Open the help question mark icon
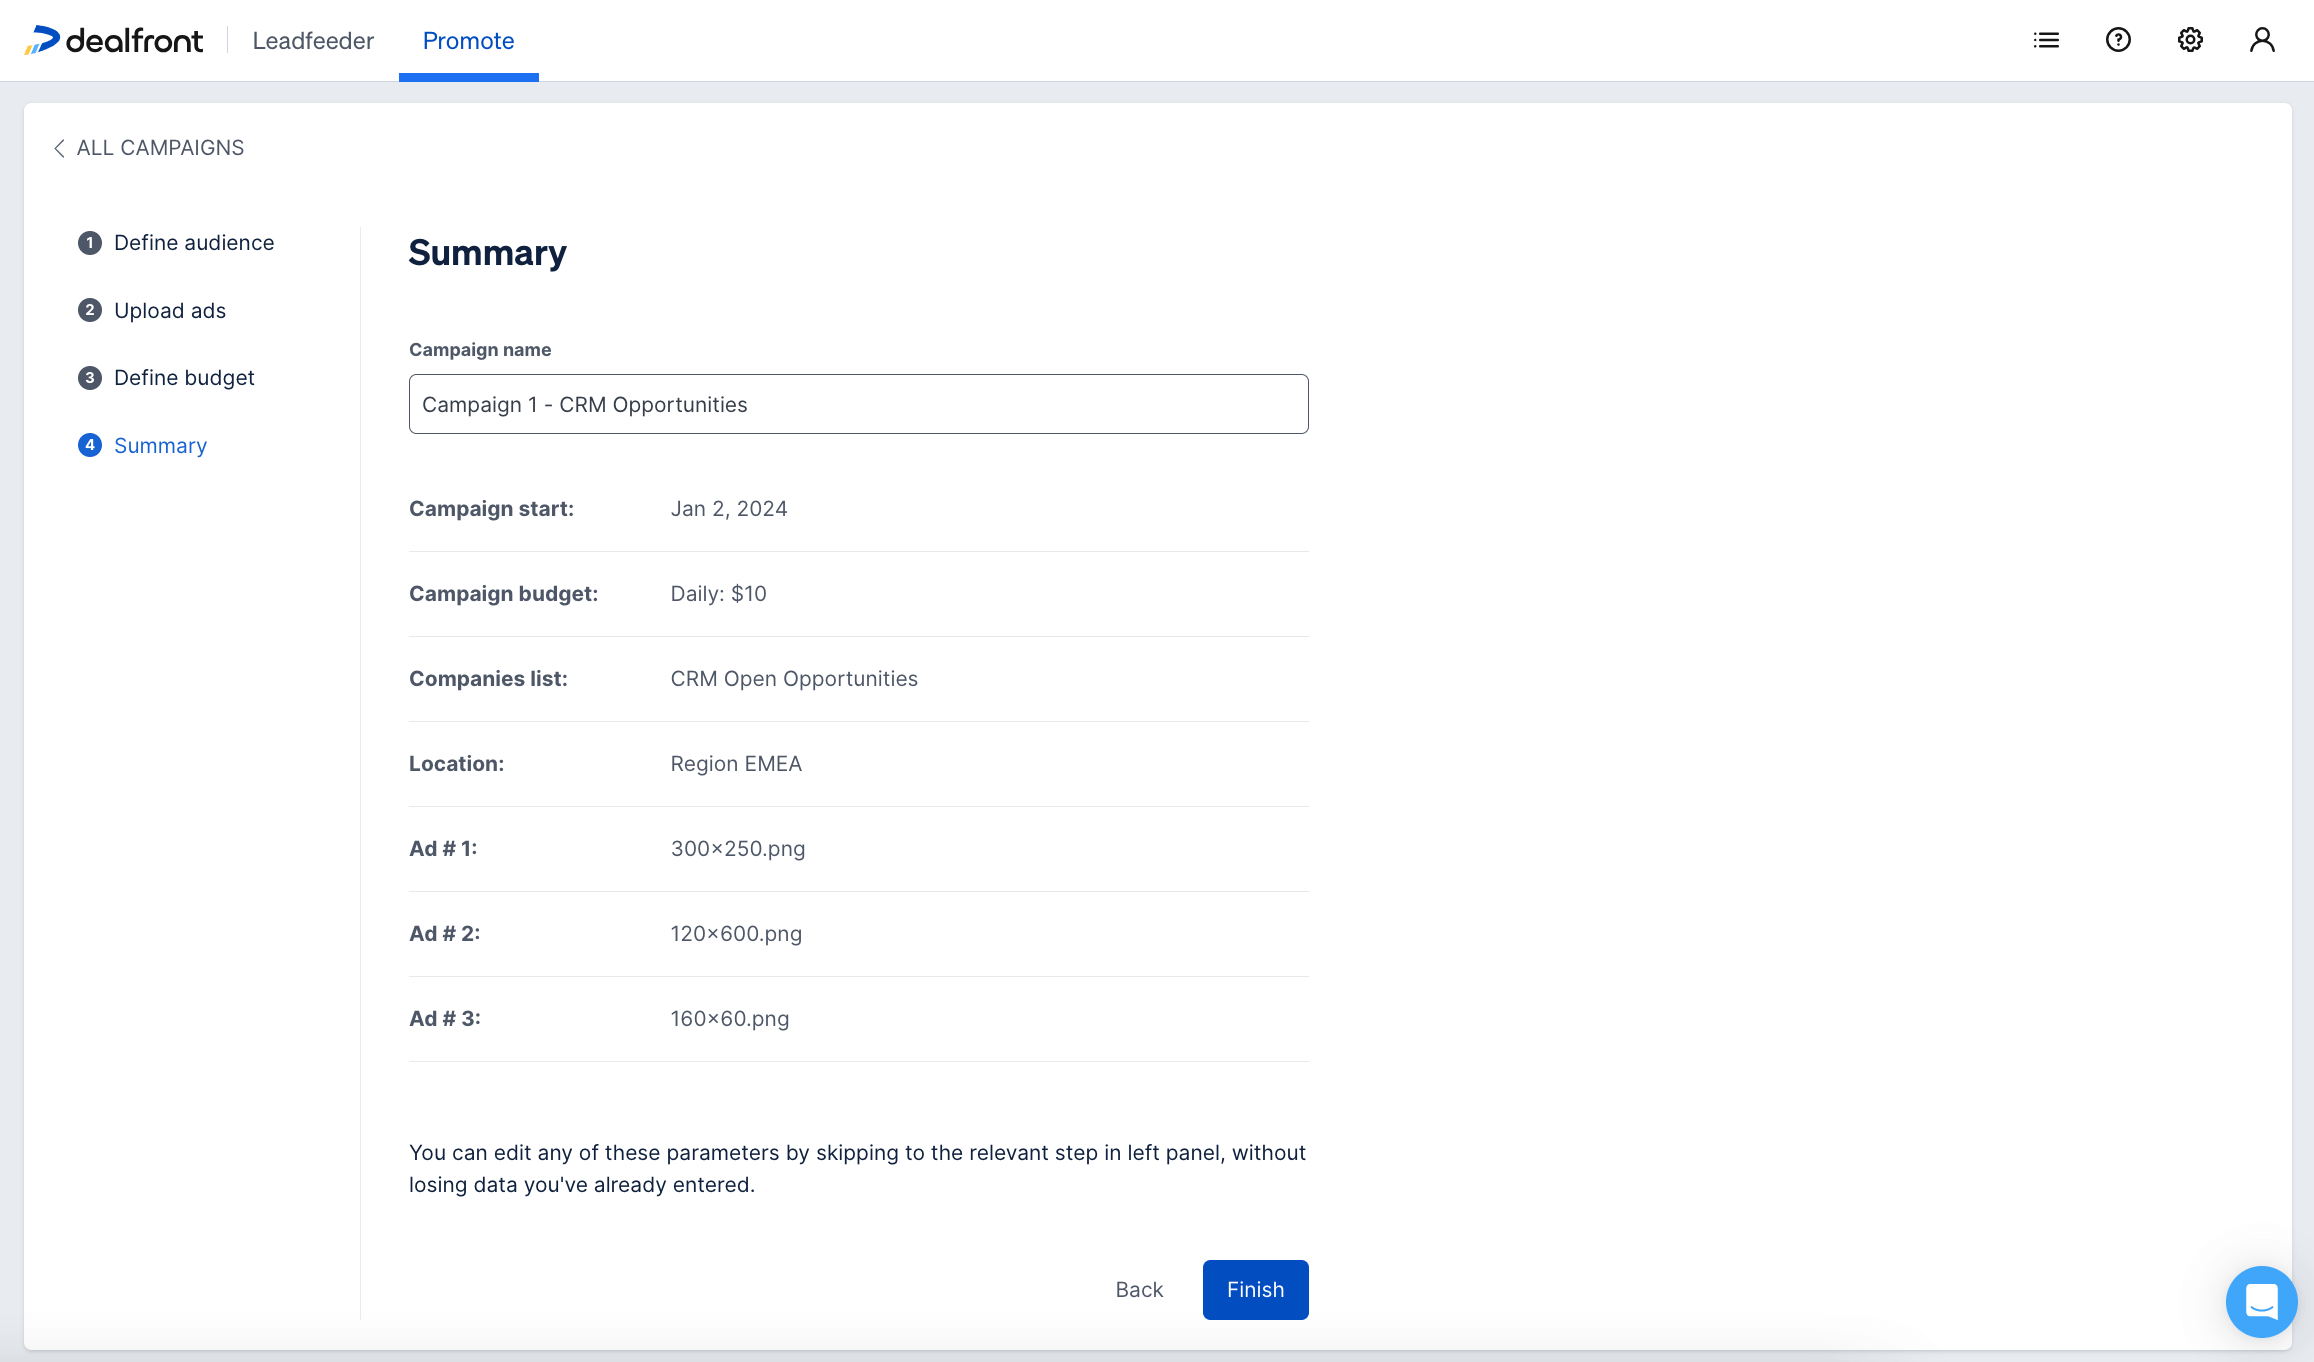Image resolution: width=2314 pixels, height=1362 pixels. click(2118, 40)
